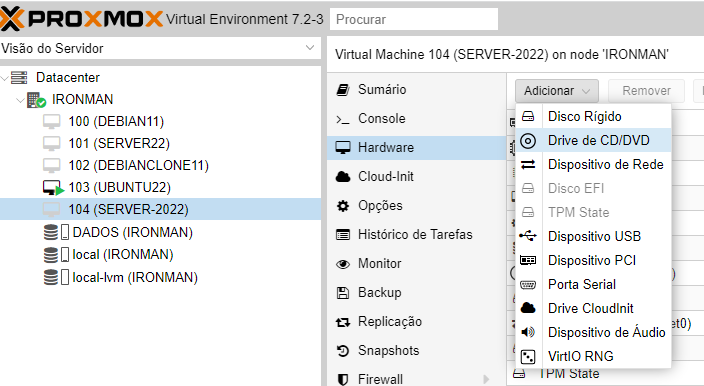Click the VirtIO RNG dice icon
The image size is (704, 386).
click(x=528, y=356)
